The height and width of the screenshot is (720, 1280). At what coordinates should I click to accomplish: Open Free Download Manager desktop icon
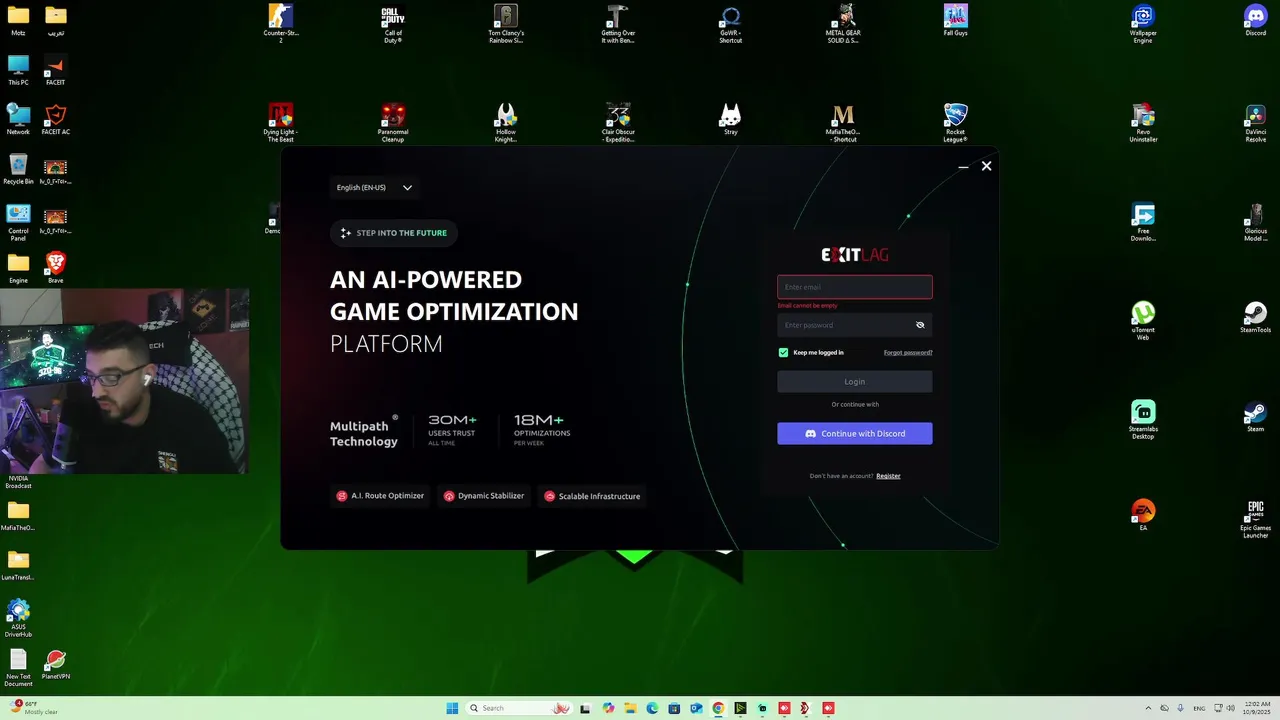[1143, 221]
